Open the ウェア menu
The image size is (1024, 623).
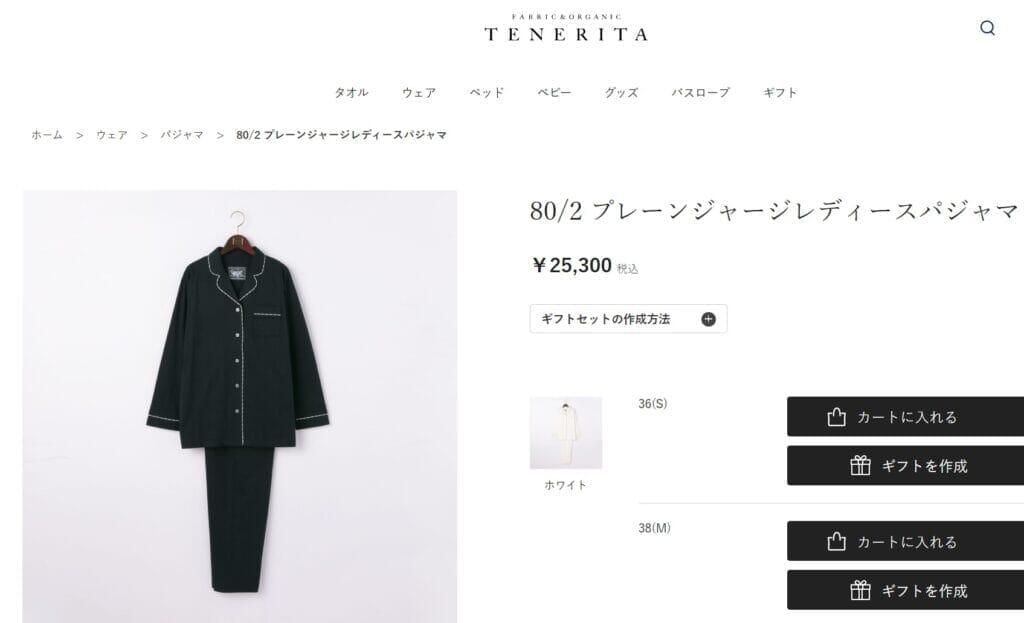(419, 93)
